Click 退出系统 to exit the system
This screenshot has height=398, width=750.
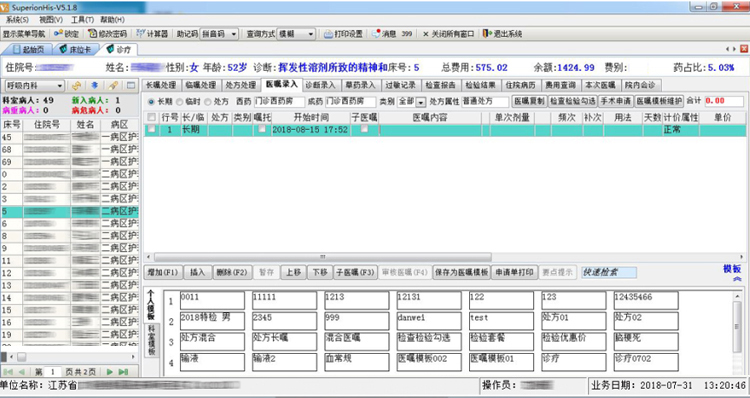point(502,34)
